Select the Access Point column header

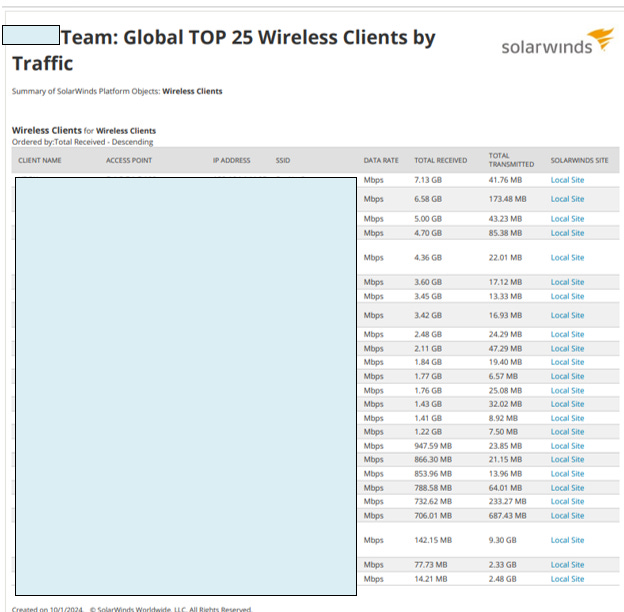129,160
